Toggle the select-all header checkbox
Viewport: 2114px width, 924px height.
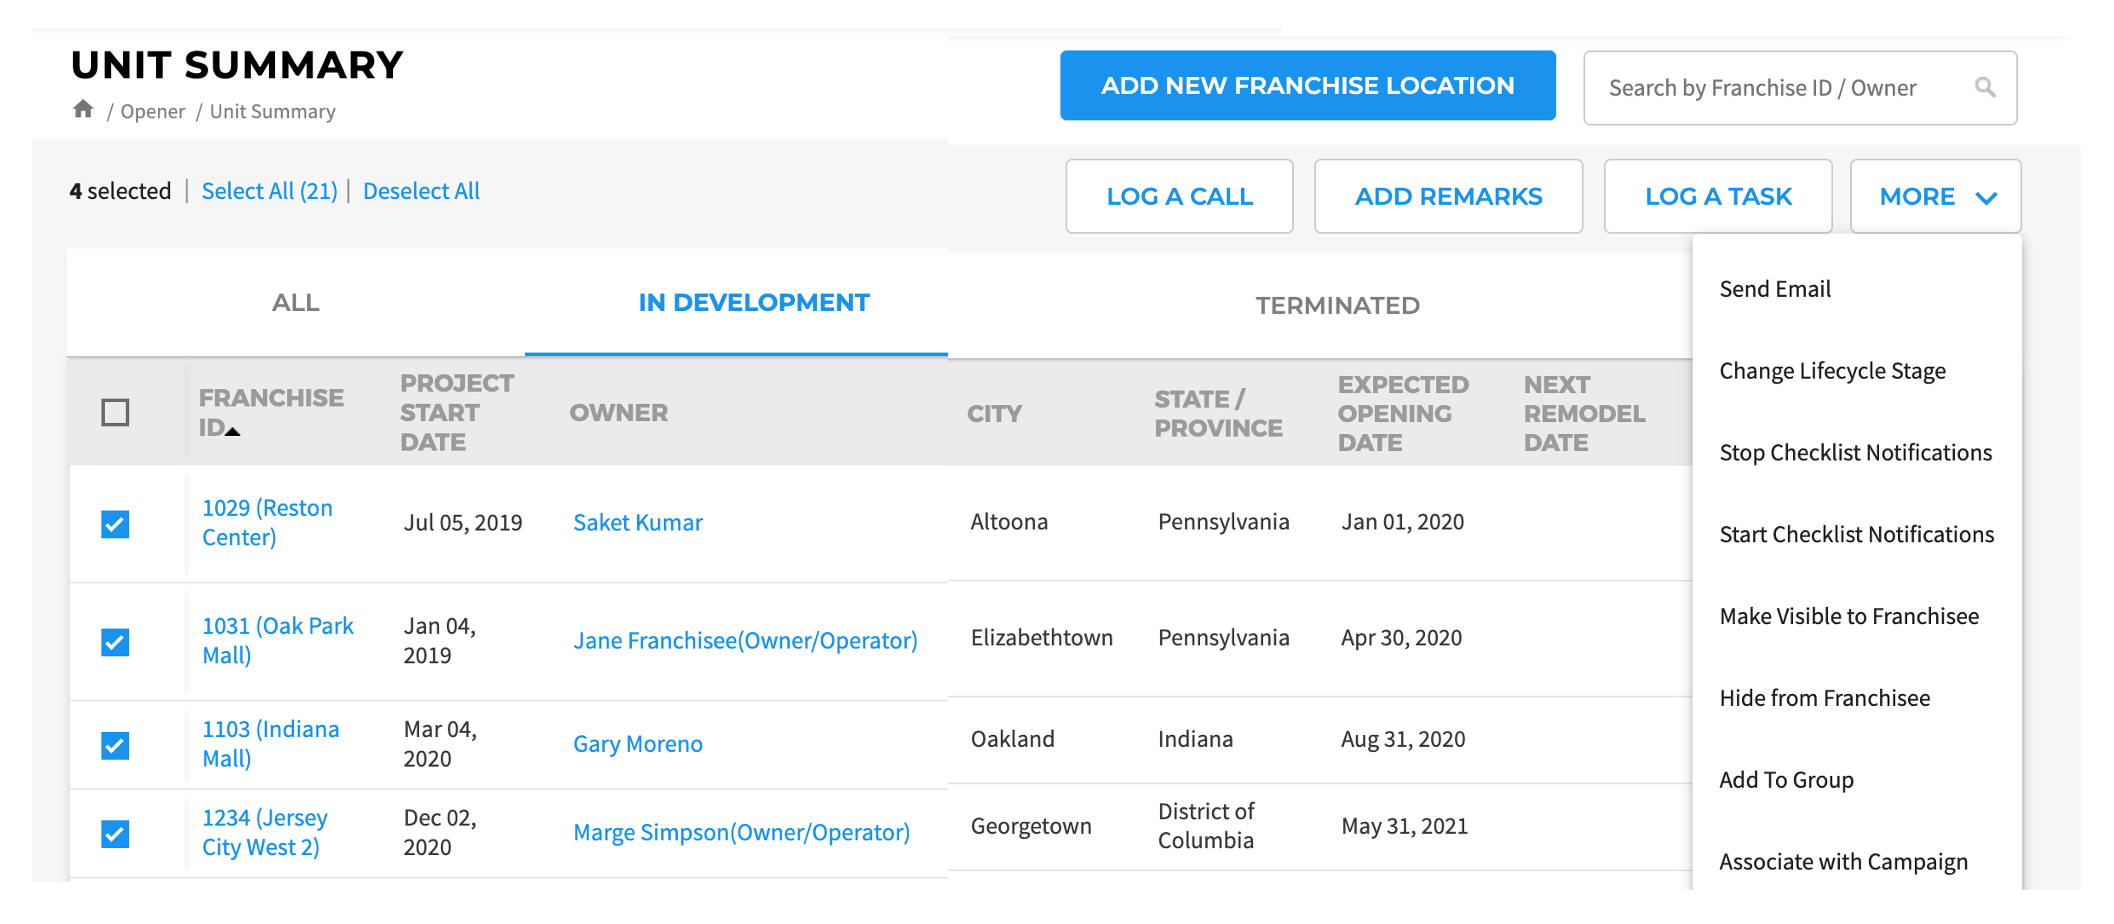[x=116, y=412]
